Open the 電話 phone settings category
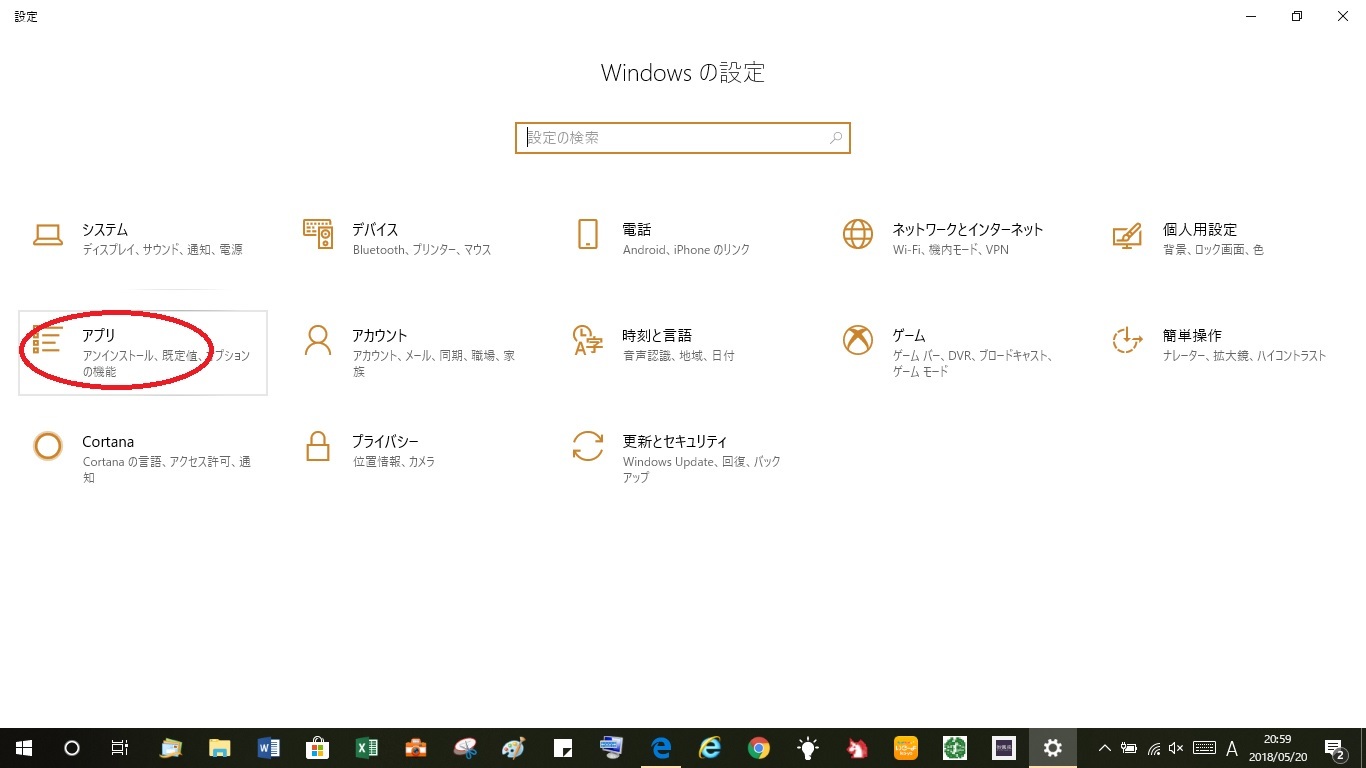This screenshot has height=768, width=1366. tap(683, 239)
